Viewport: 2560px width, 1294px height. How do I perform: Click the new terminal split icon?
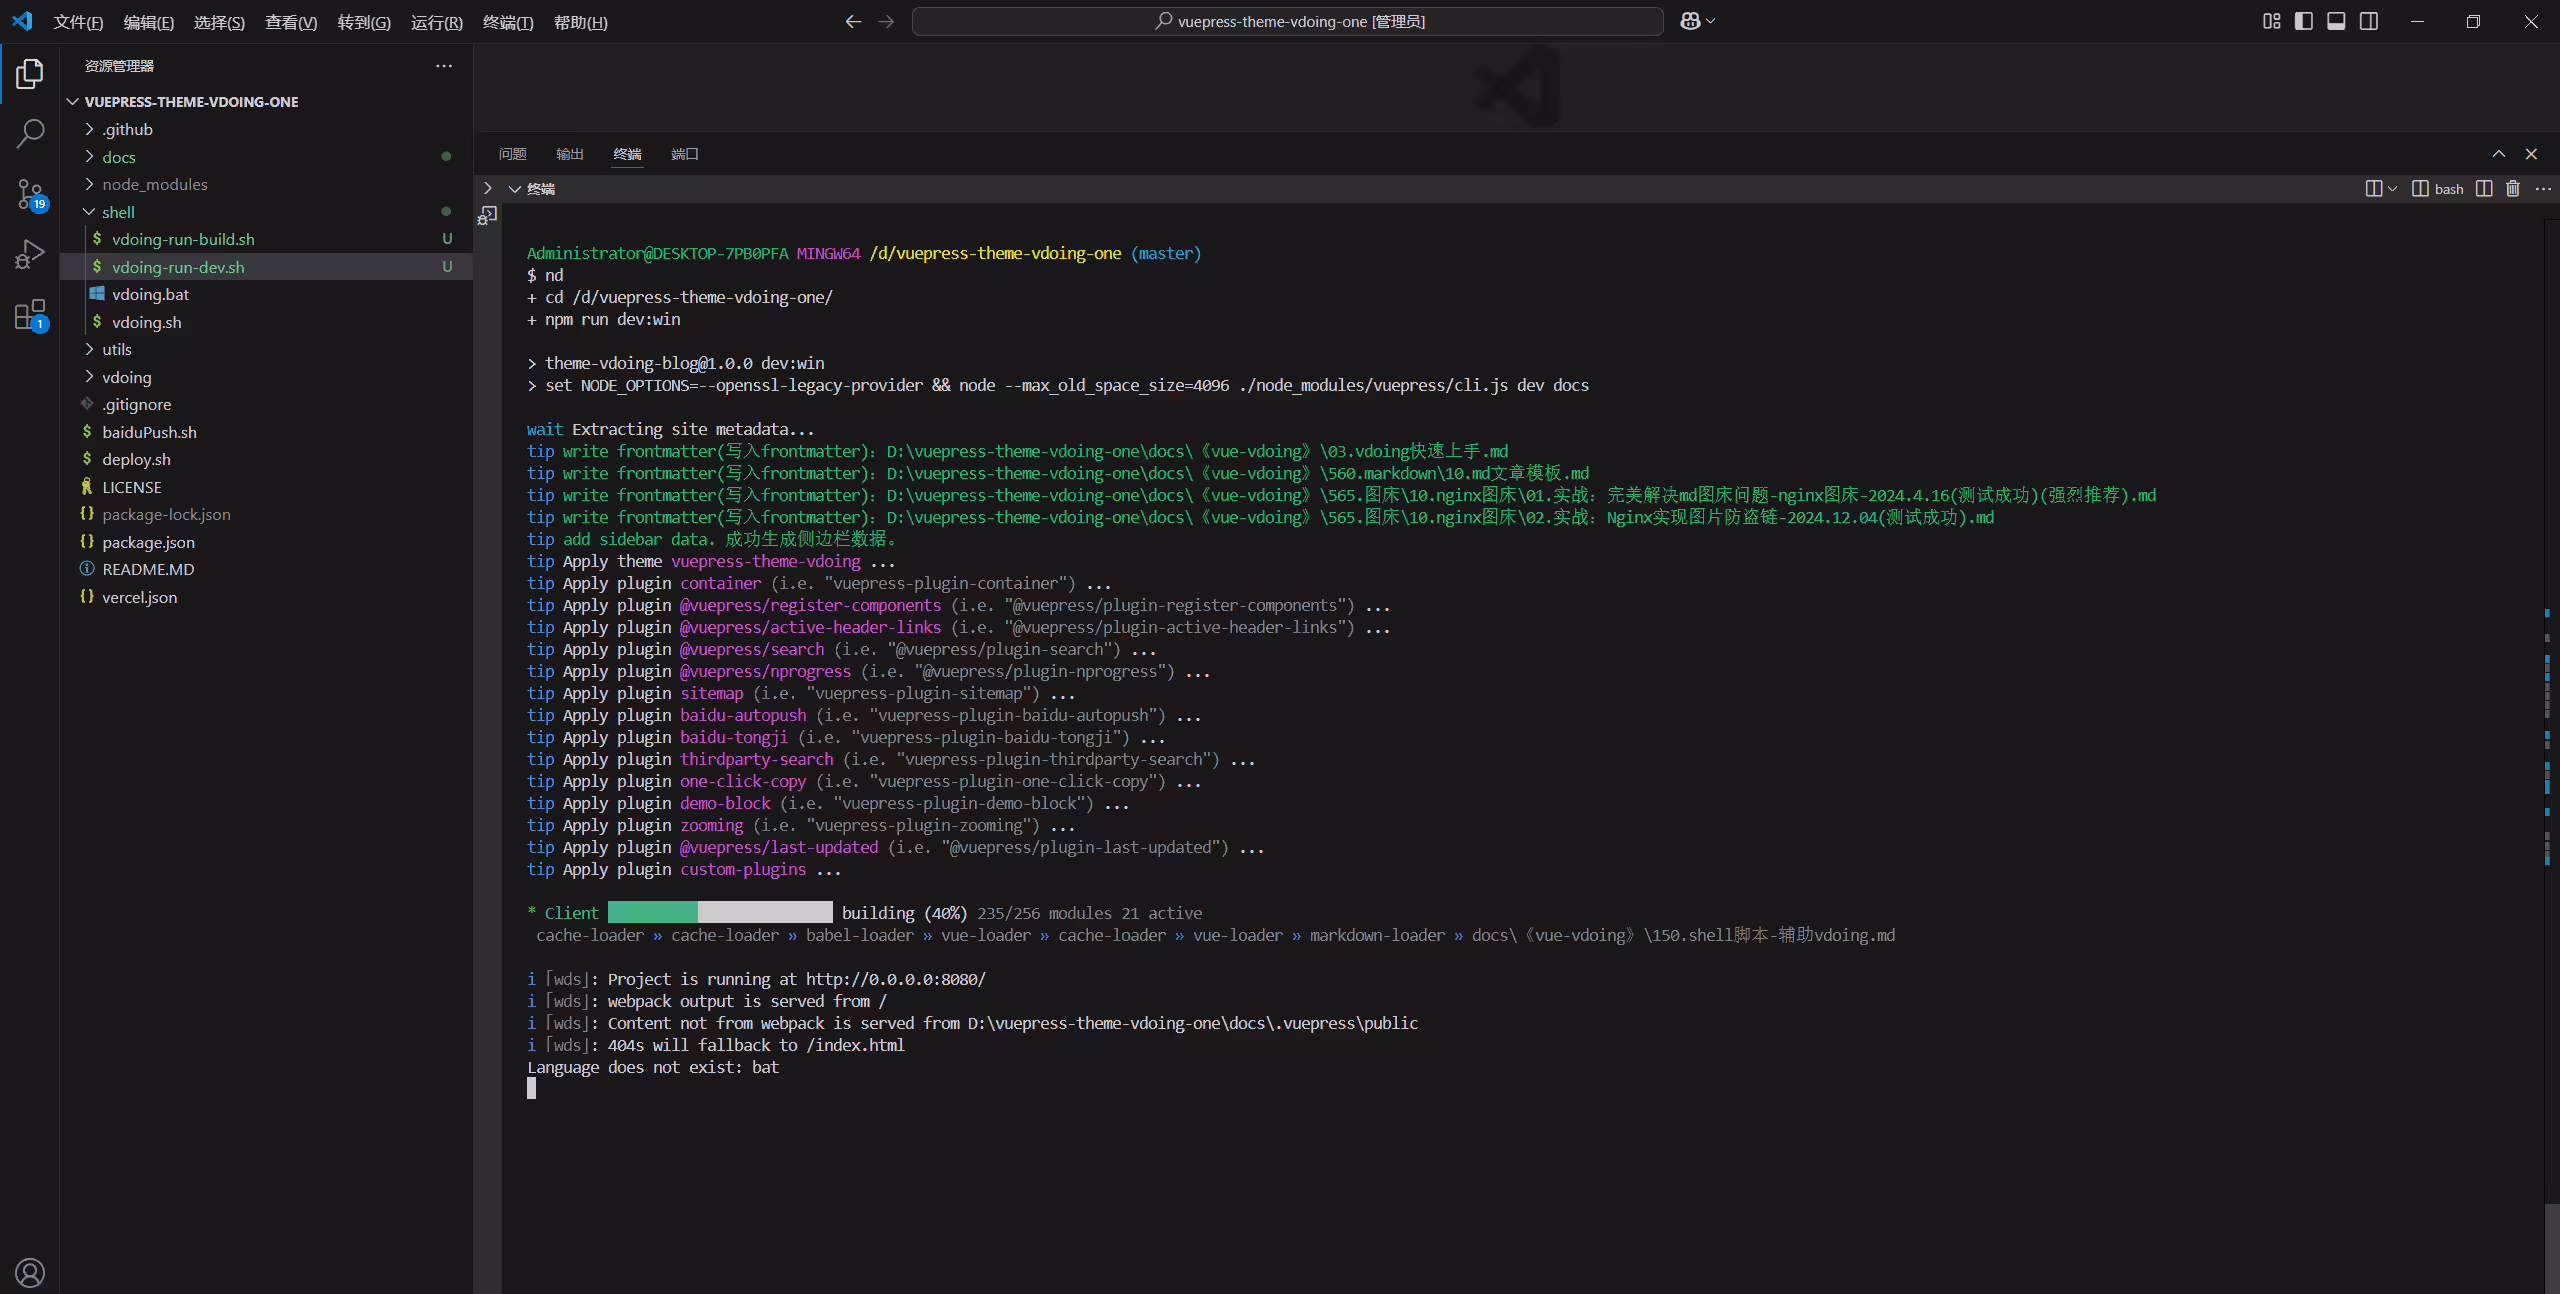[x=2373, y=189]
